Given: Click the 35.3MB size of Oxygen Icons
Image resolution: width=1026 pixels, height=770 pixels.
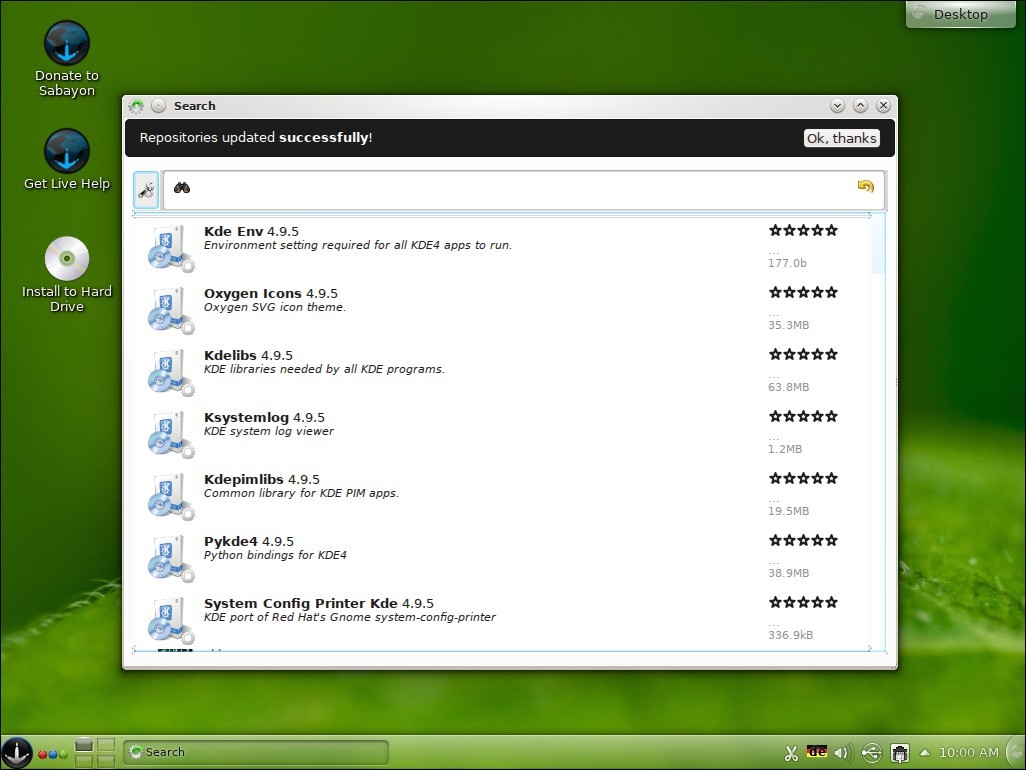Looking at the screenshot, I should click(x=788, y=325).
